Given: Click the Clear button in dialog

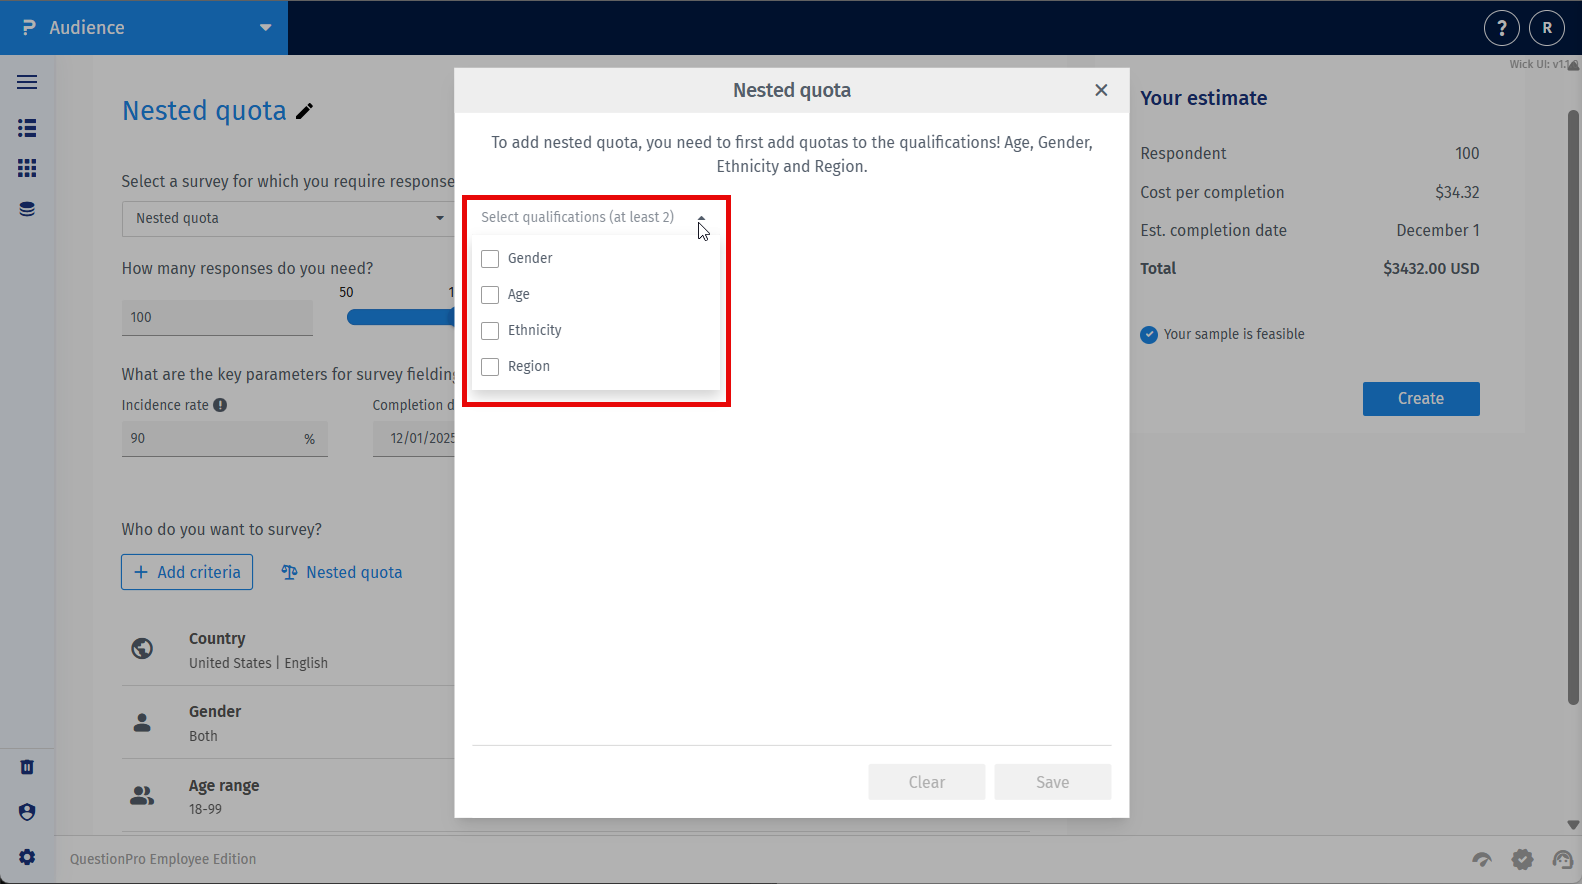Looking at the screenshot, I should (927, 782).
